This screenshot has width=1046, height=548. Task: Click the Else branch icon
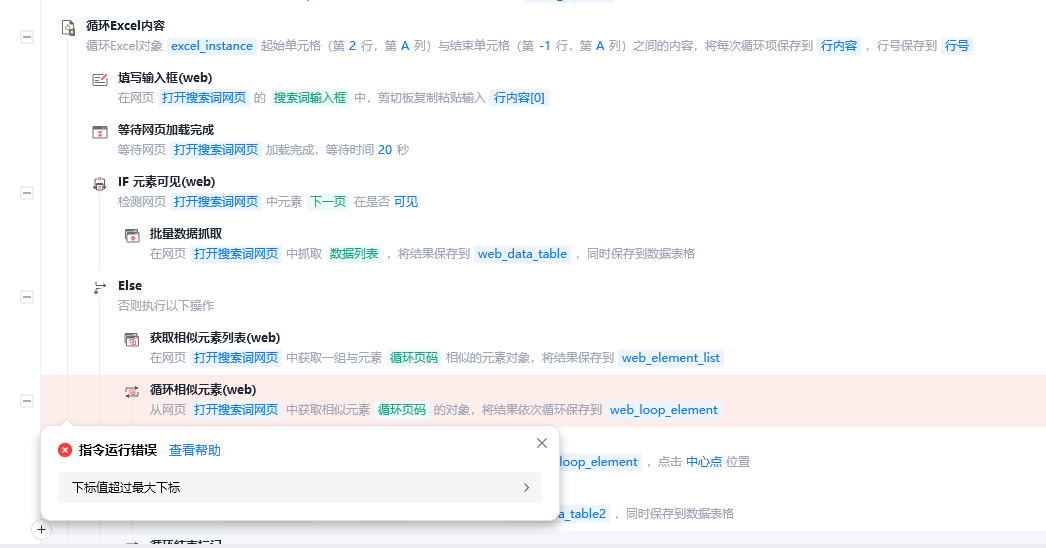100,288
